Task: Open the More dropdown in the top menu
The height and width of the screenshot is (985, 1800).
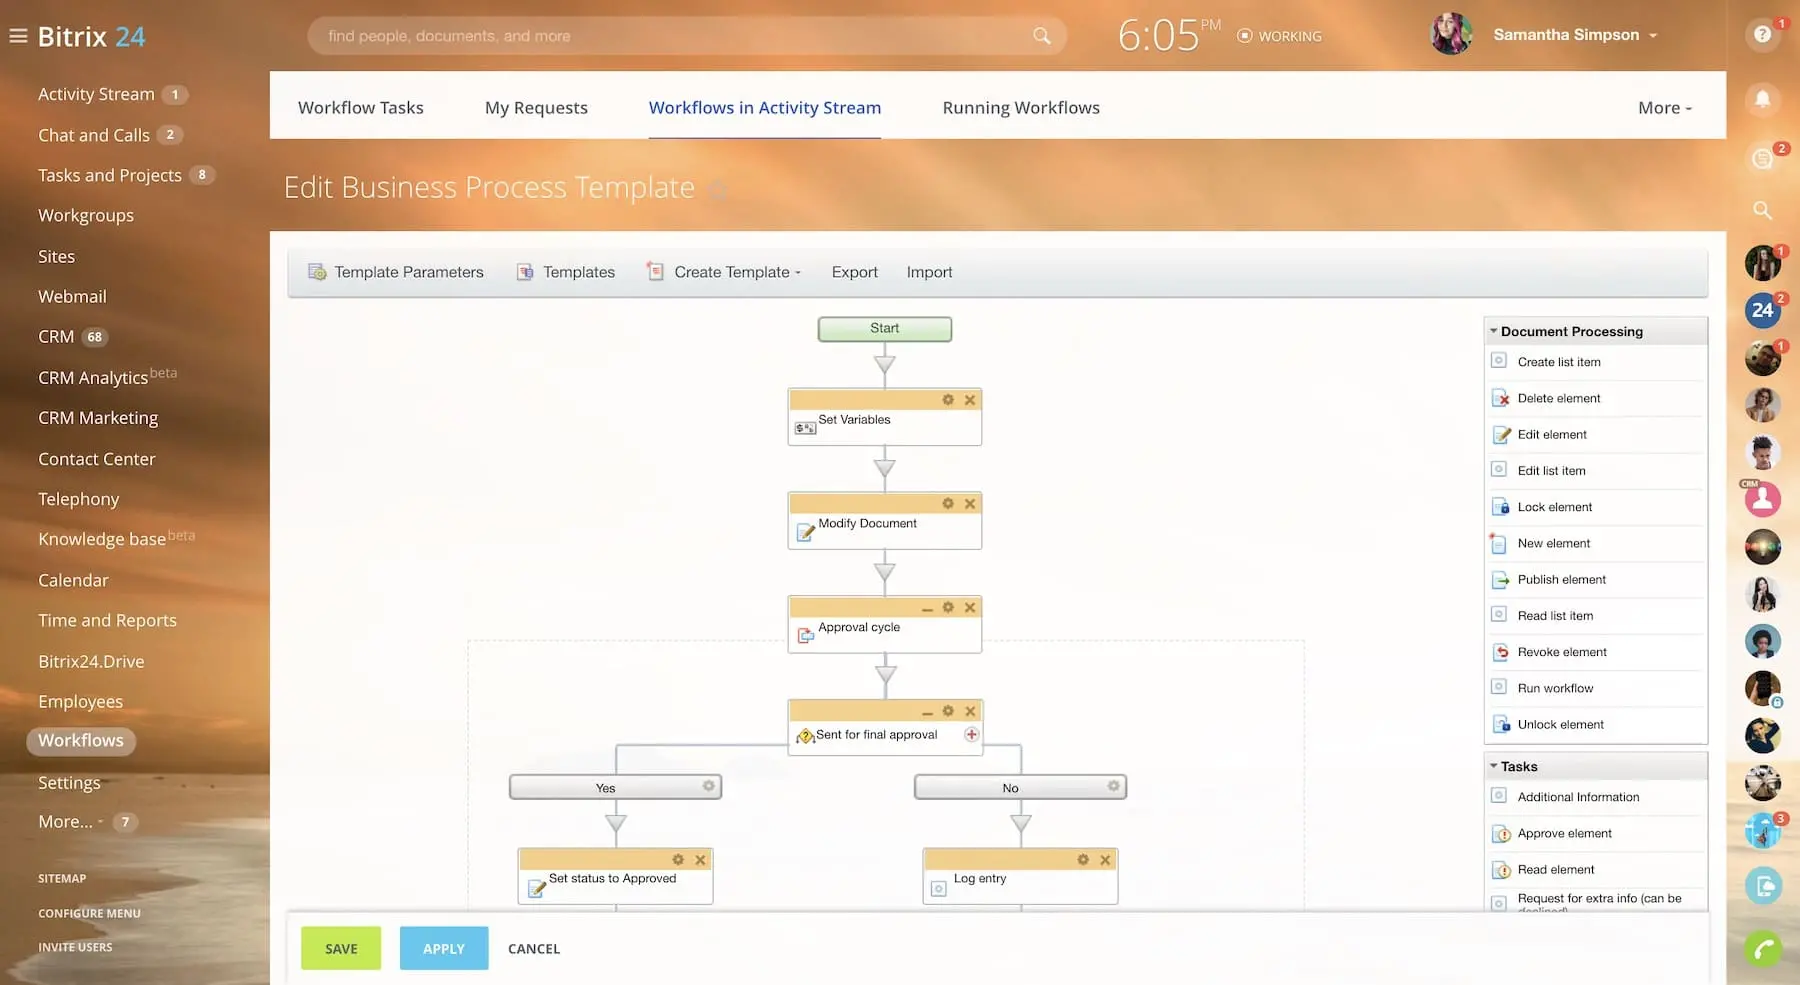Action: tap(1663, 107)
